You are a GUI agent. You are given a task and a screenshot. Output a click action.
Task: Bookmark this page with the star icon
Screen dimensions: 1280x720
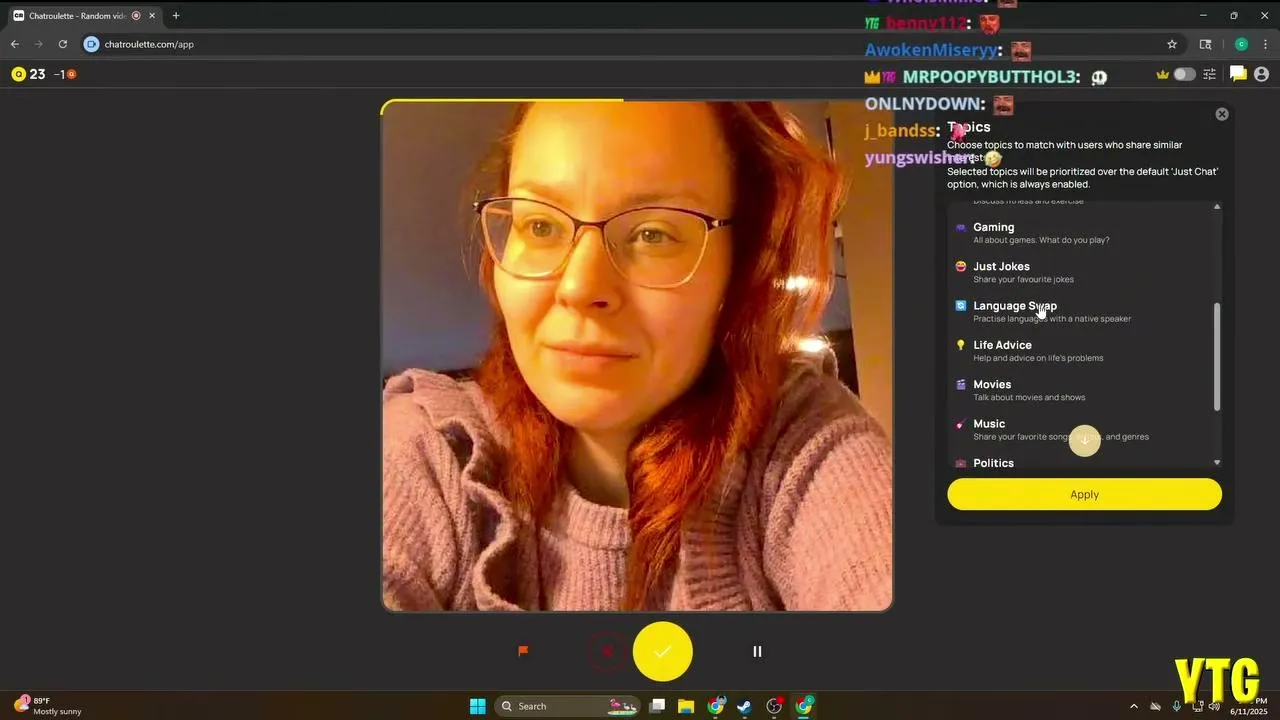coord(1172,44)
